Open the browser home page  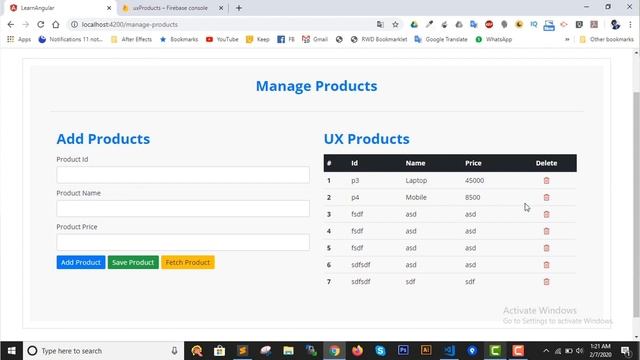pos(56,24)
